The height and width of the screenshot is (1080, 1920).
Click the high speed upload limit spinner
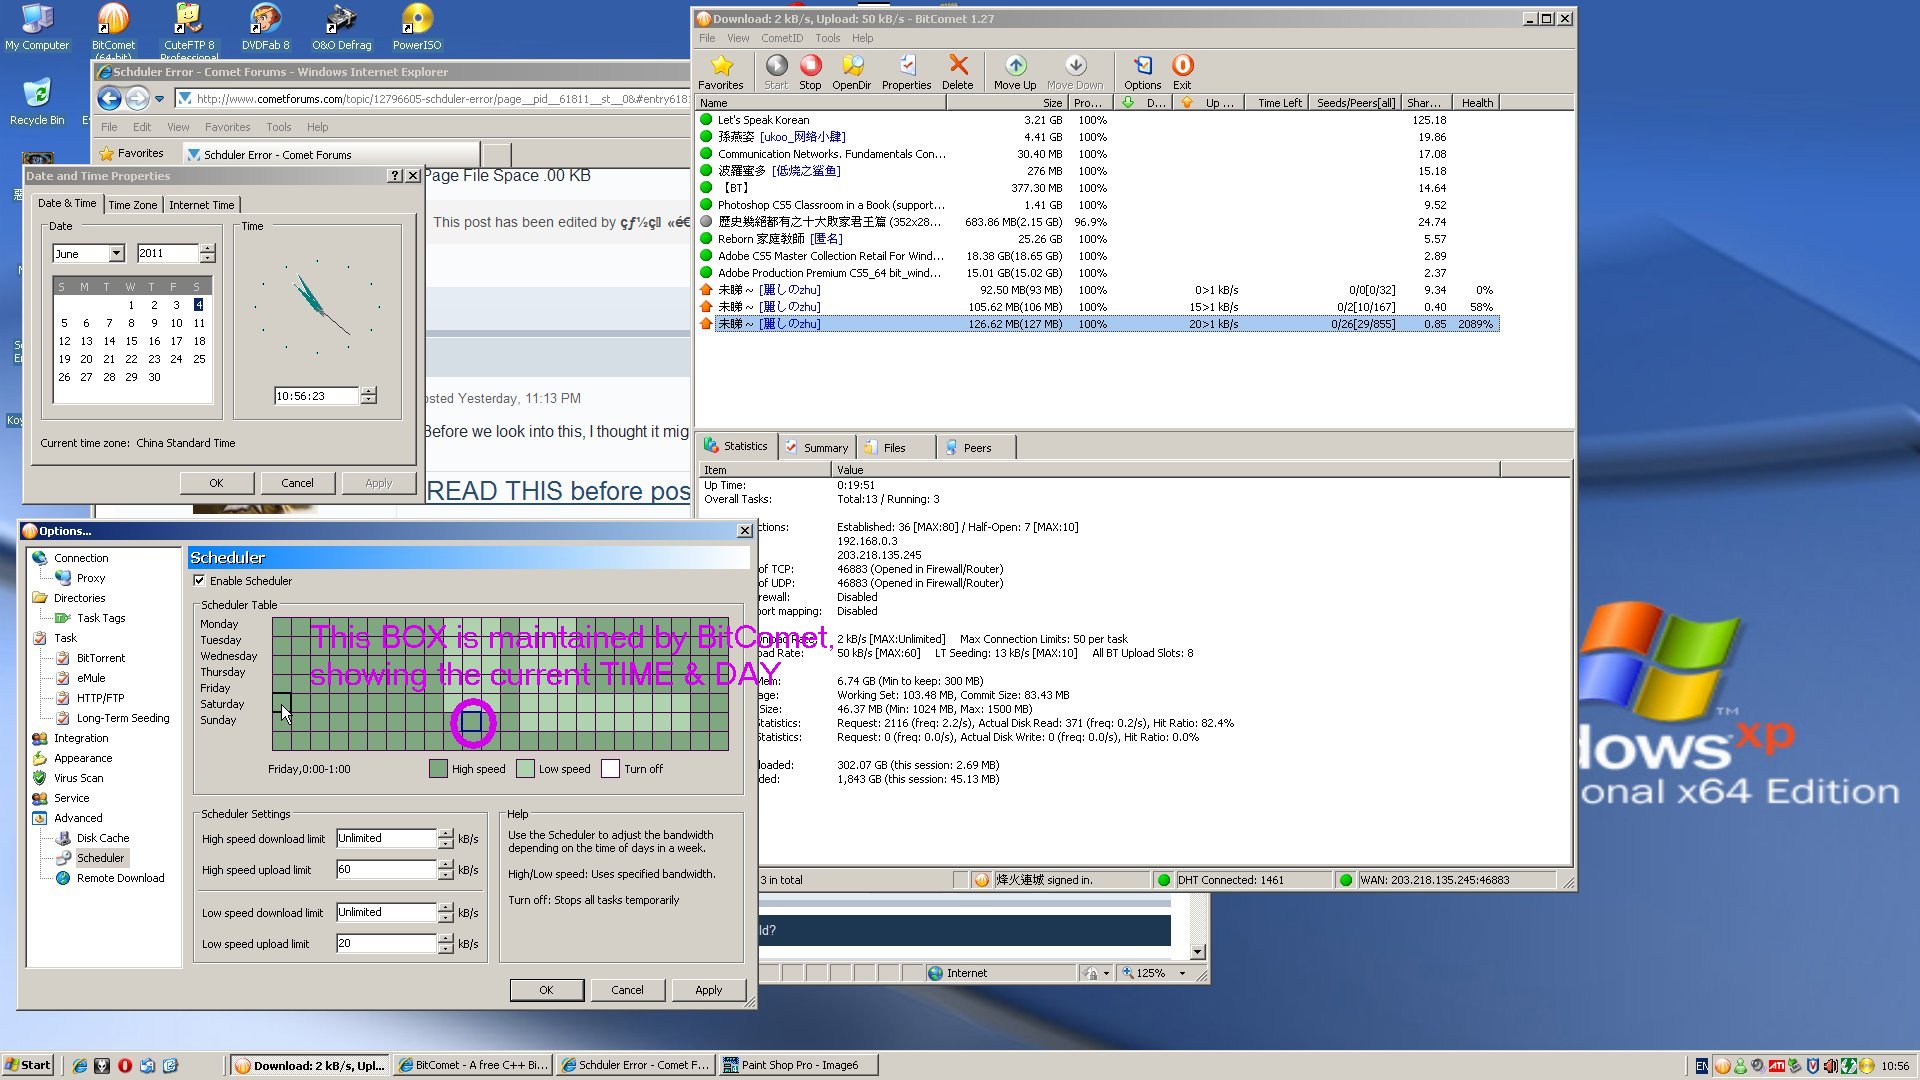click(x=446, y=870)
